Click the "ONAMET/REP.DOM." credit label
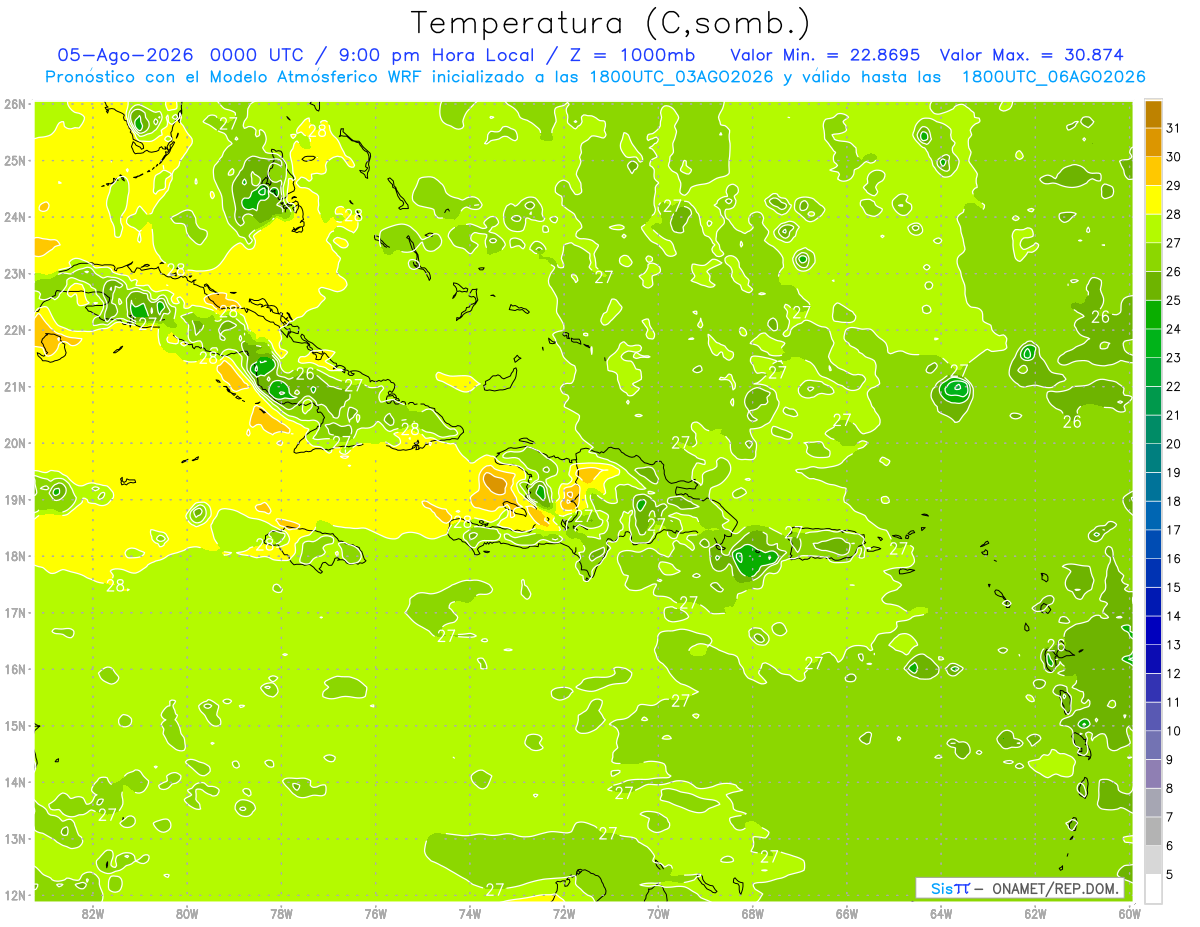This screenshot has height=927, width=1200. (x=1056, y=888)
